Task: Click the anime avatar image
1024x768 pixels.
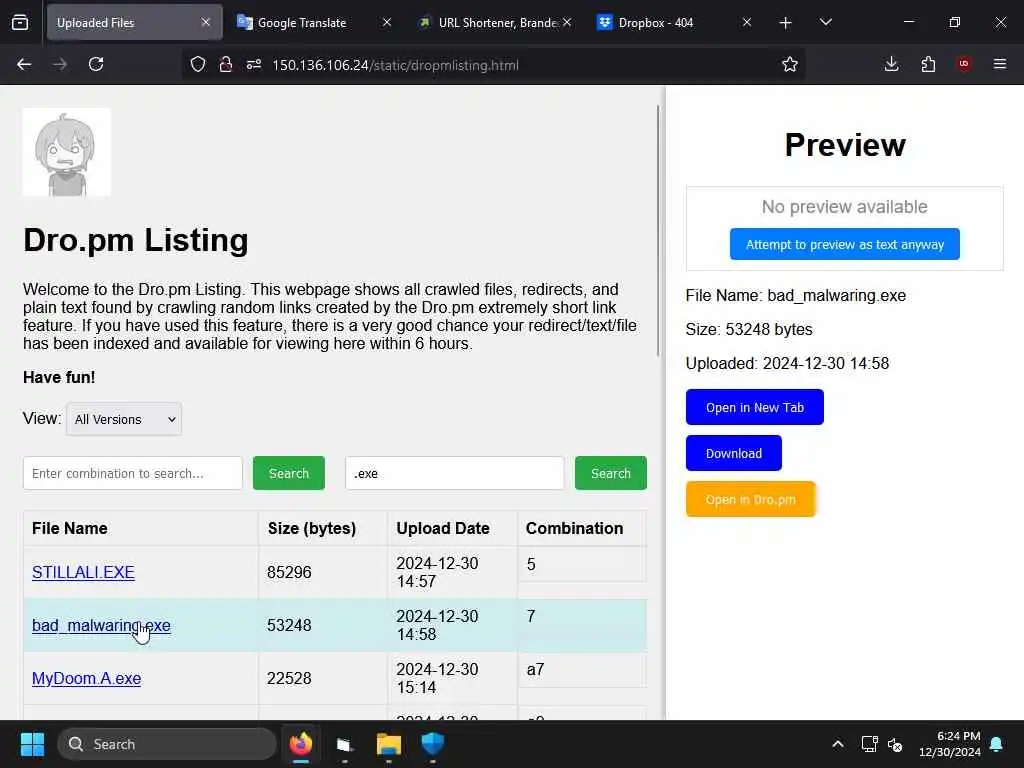Action: (67, 152)
